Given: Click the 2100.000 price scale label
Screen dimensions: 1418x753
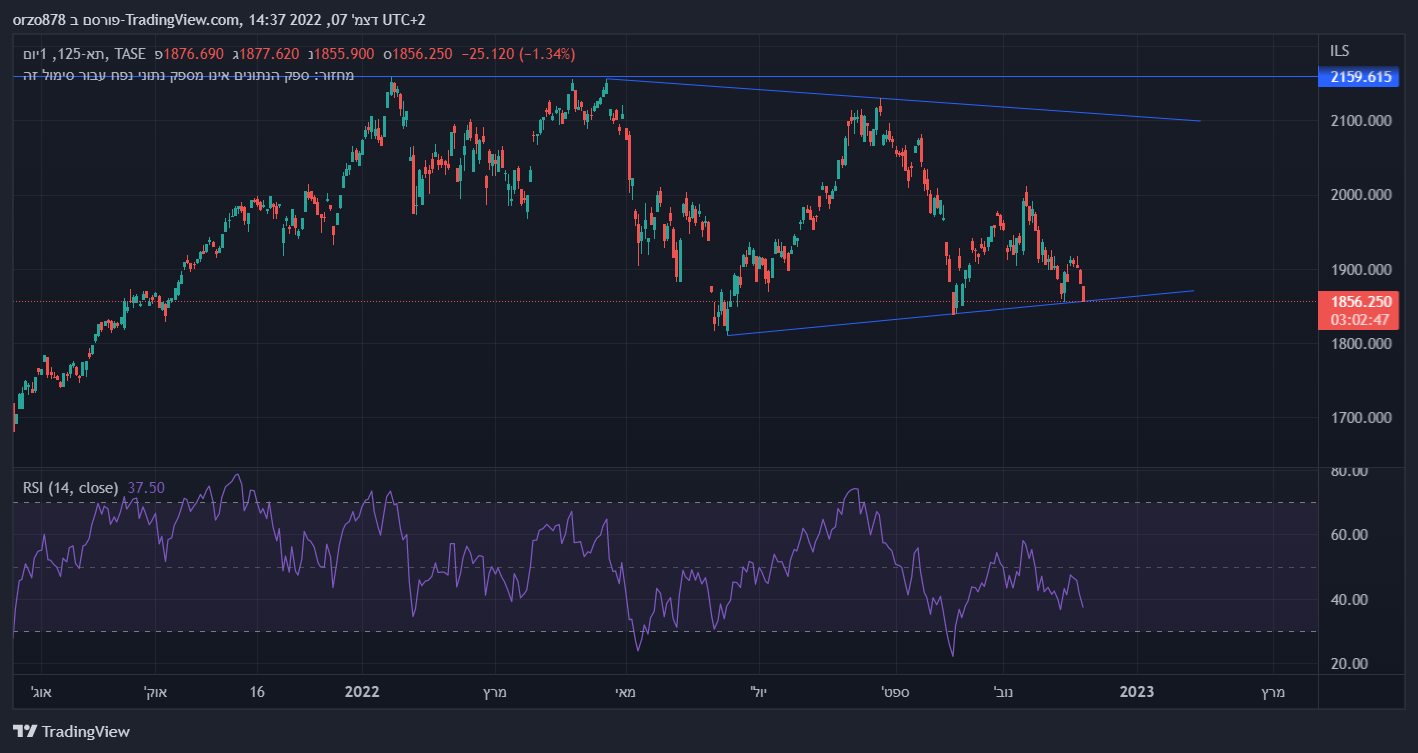Looking at the screenshot, I should [x=1360, y=121].
